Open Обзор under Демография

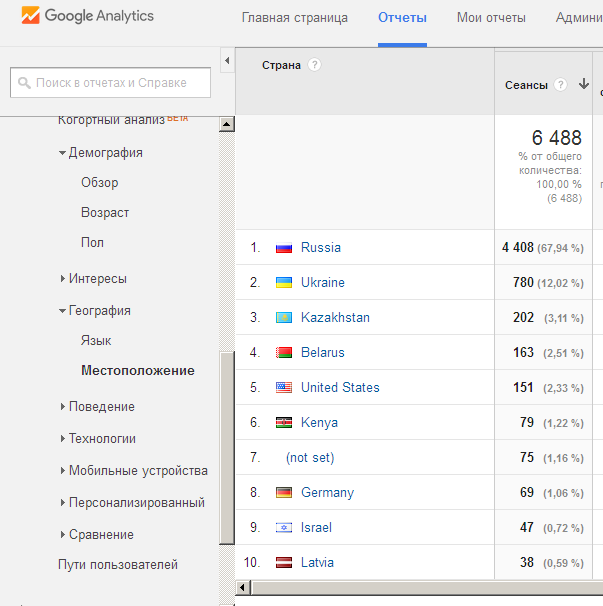coord(100,182)
